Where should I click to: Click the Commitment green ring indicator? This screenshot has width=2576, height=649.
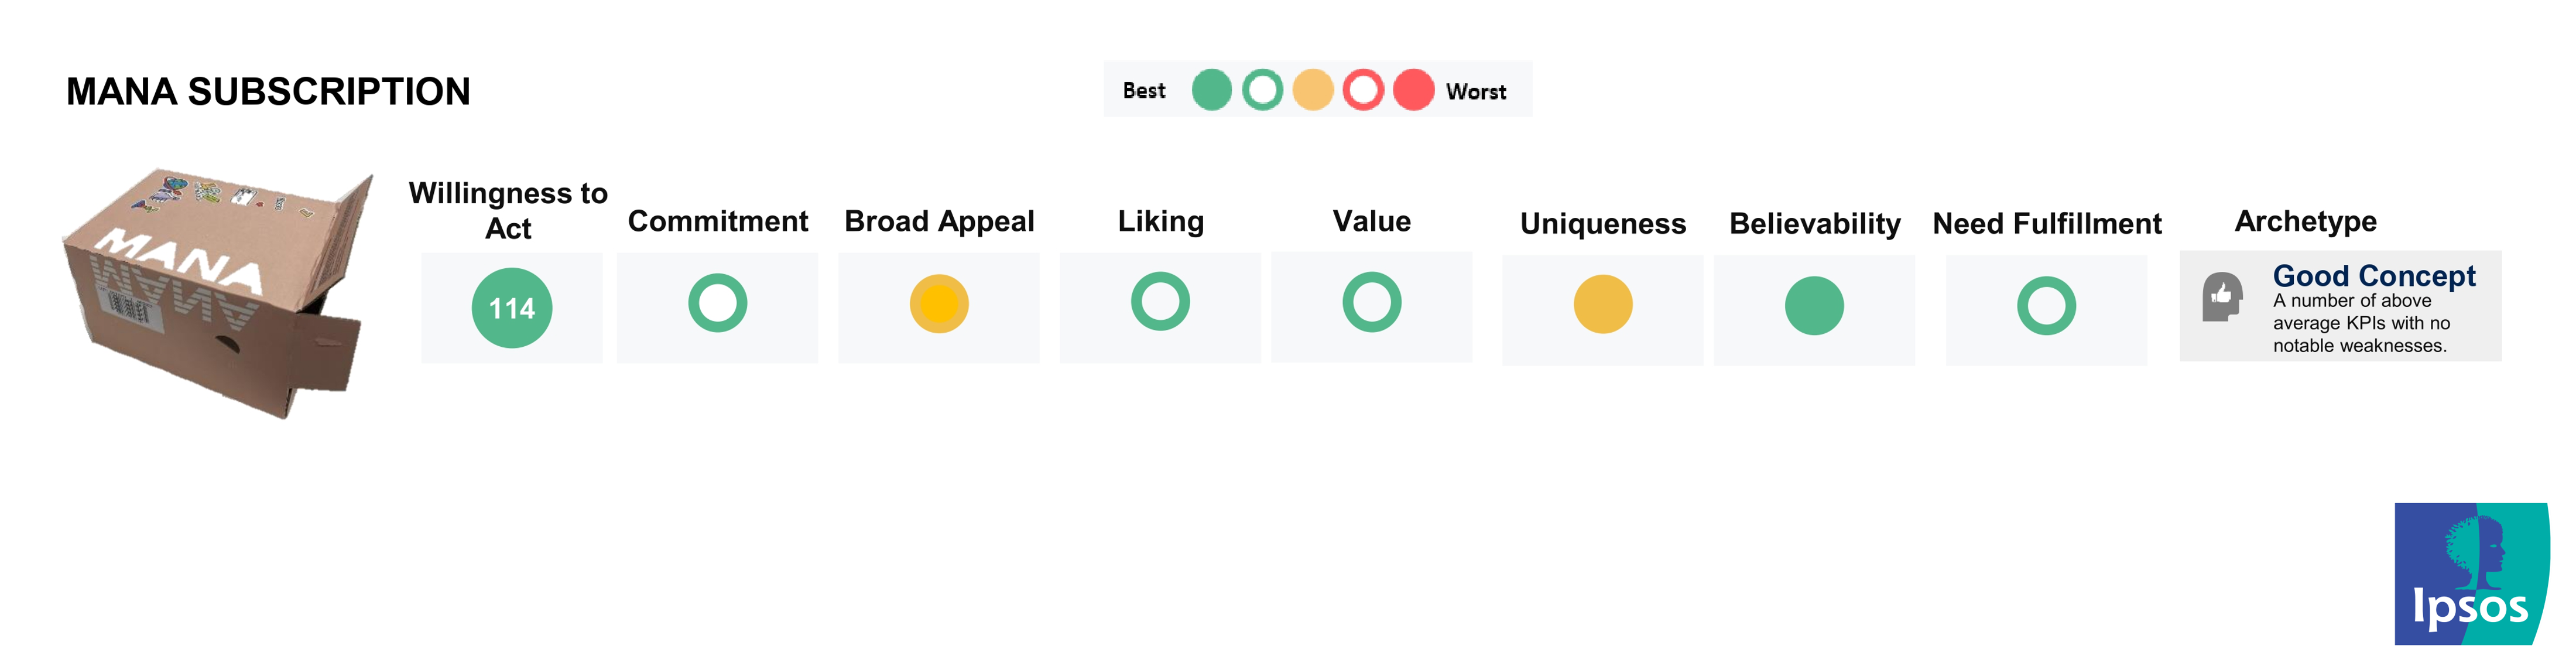coord(717,303)
